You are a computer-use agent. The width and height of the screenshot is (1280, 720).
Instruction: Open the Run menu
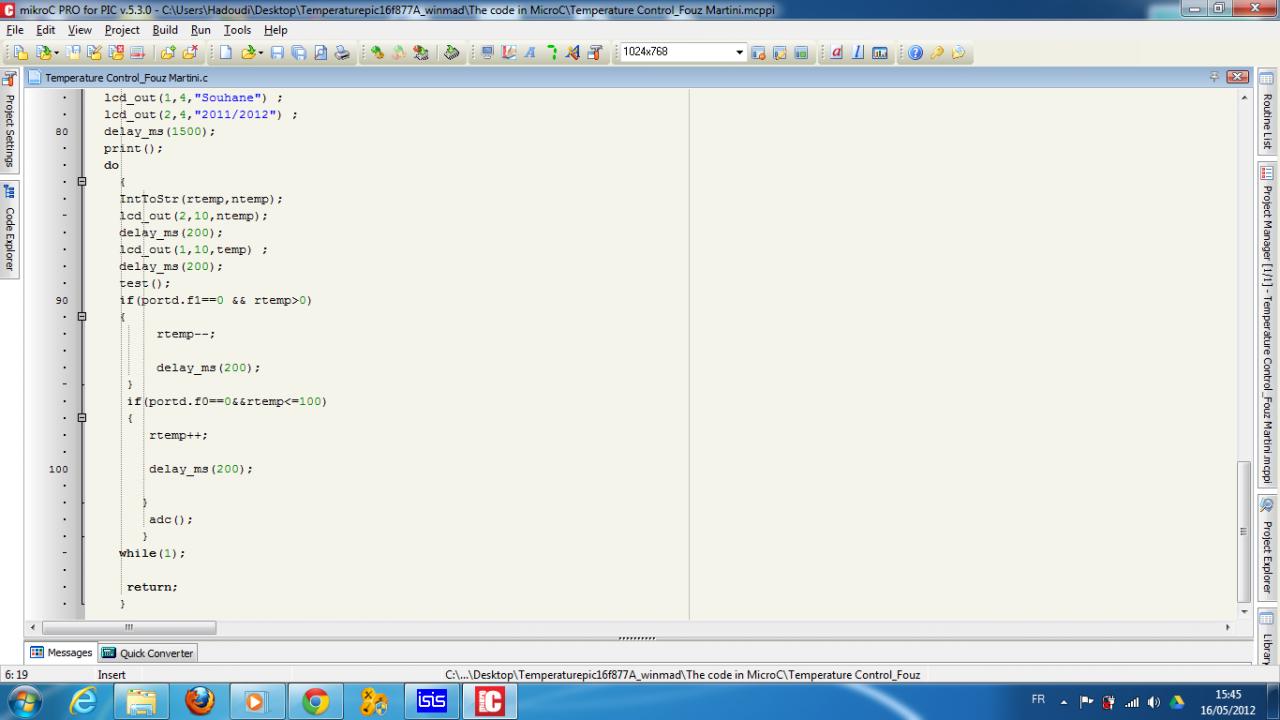click(x=201, y=30)
